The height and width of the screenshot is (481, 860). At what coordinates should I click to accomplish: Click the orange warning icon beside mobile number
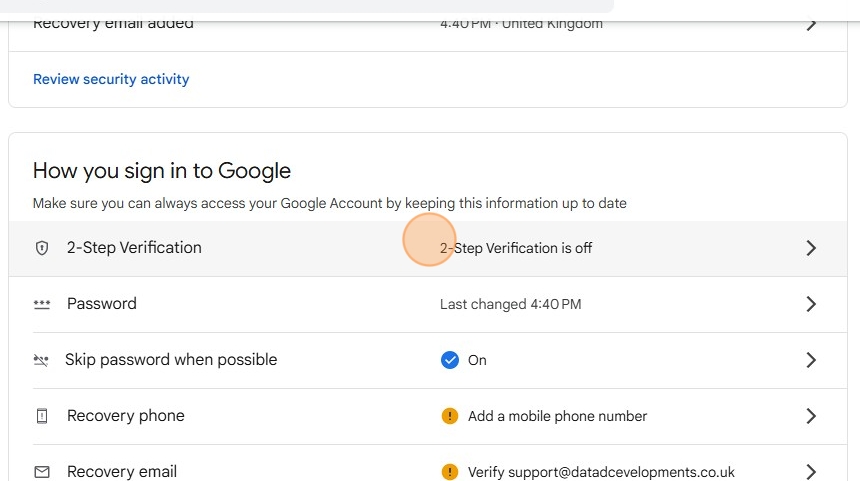pos(450,416)
